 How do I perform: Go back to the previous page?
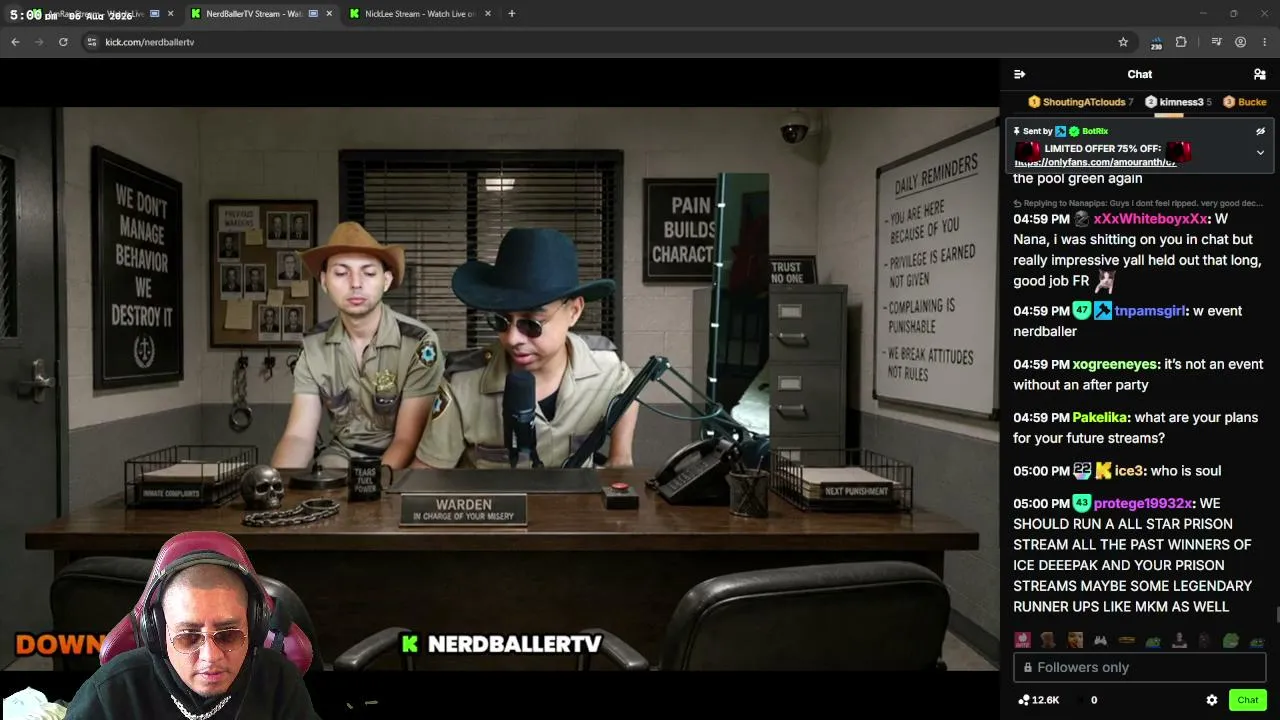coord(15,42)
